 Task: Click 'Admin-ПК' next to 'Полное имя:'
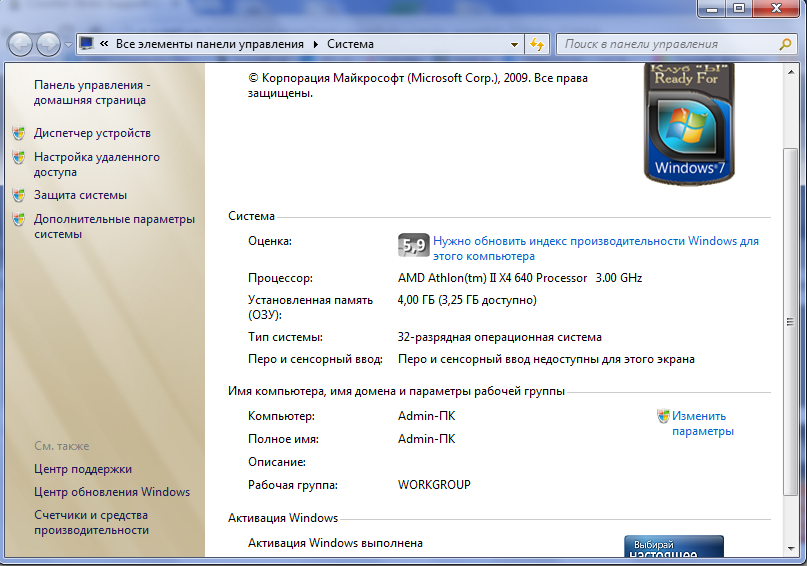point(426,439)
